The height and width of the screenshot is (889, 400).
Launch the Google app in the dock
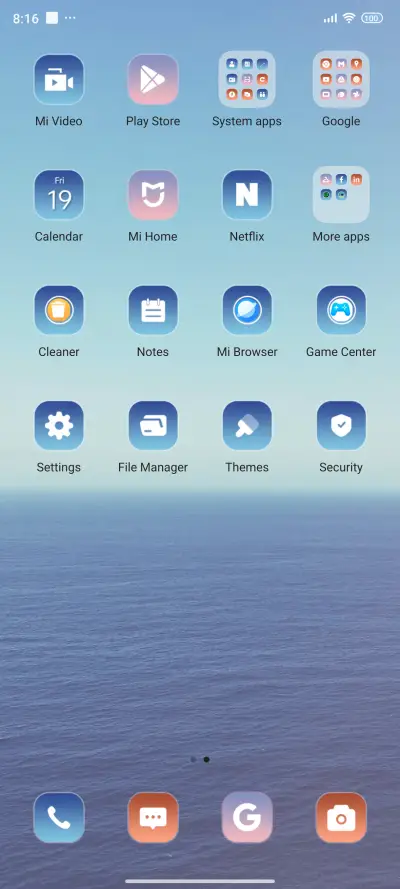click(247, 818)
